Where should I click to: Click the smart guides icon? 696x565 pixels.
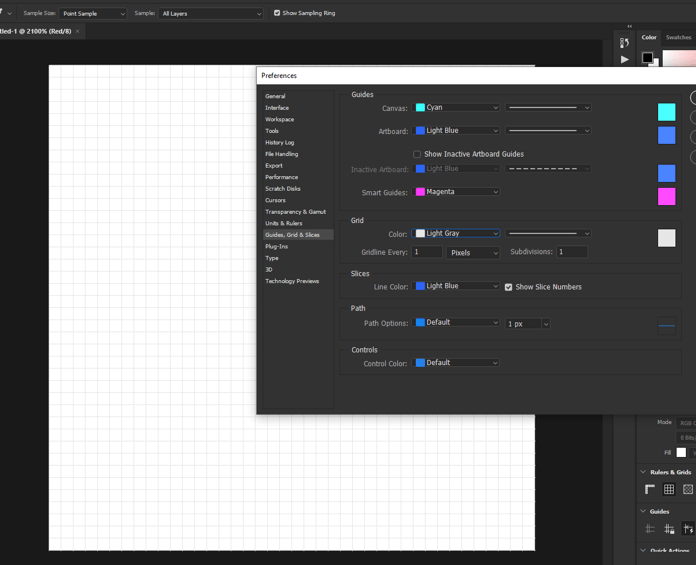[x=688, y=528]
